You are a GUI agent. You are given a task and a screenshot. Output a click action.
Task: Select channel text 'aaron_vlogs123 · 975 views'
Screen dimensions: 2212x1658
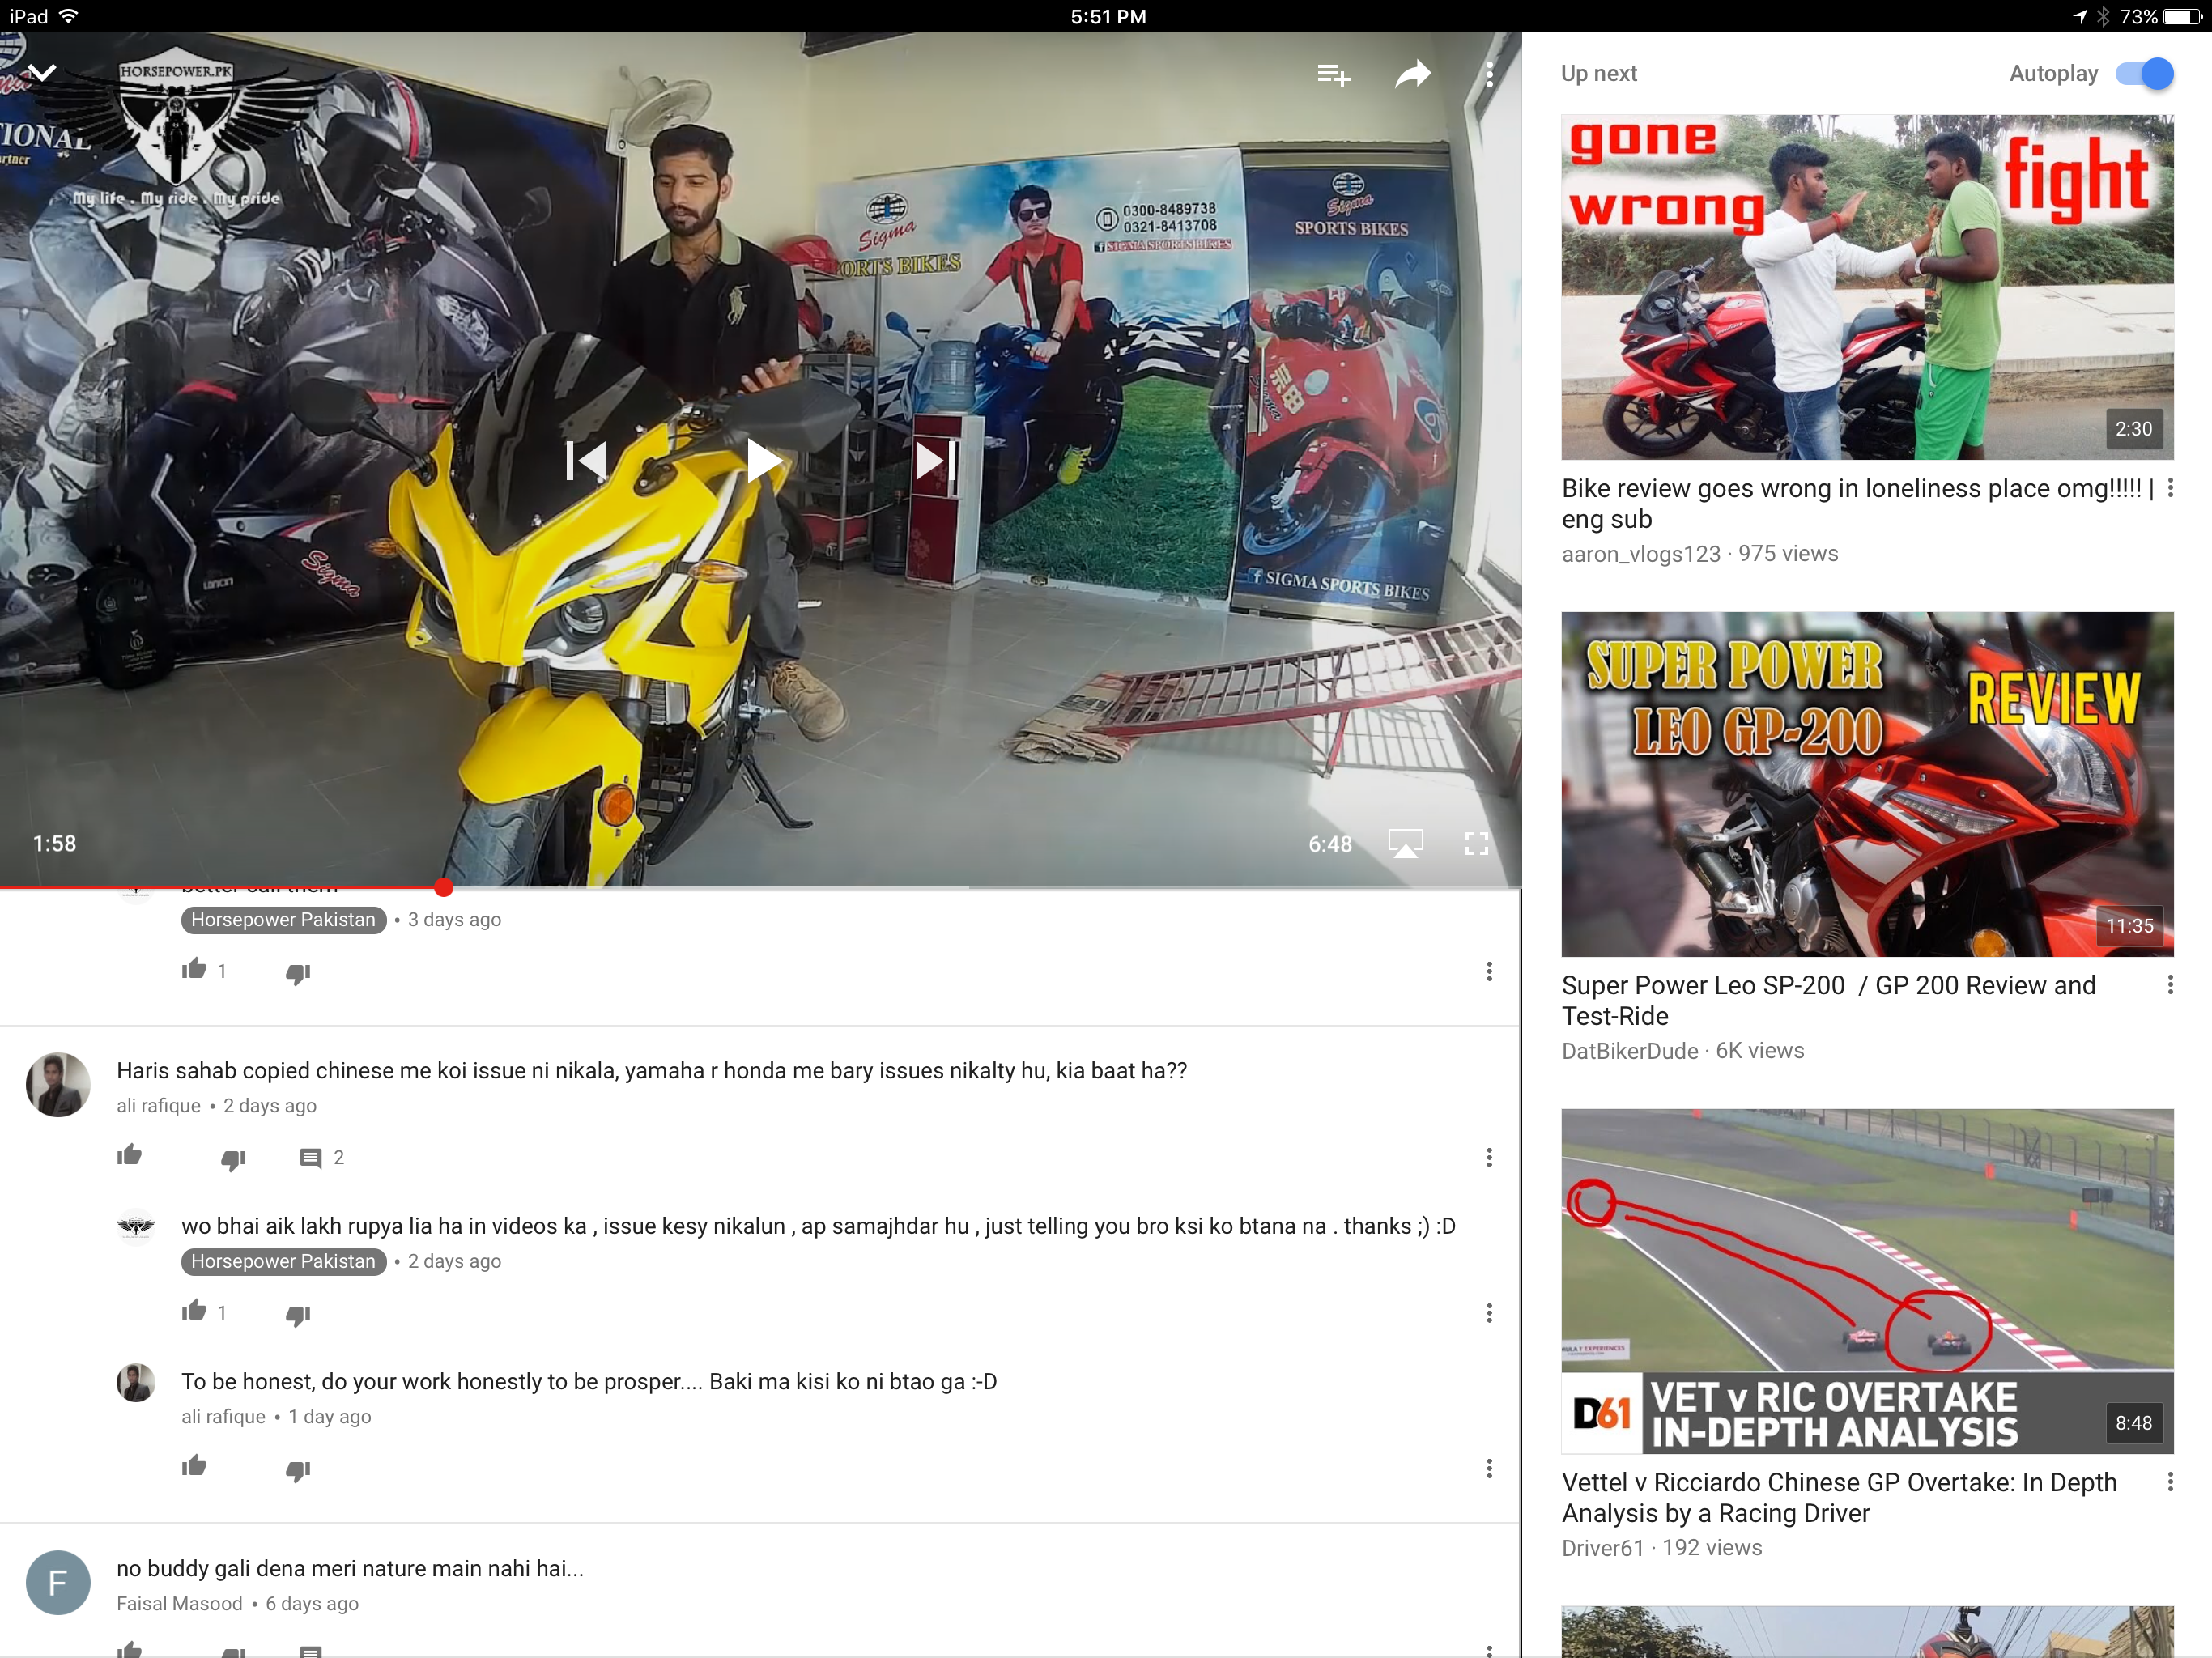(1700, 553)
